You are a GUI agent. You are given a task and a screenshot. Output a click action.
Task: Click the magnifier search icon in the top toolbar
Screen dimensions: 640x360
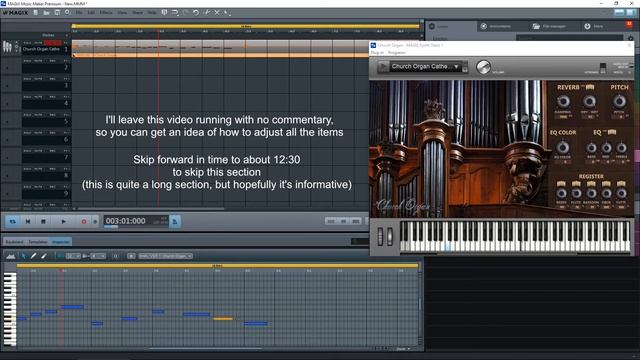pos(67,13)
